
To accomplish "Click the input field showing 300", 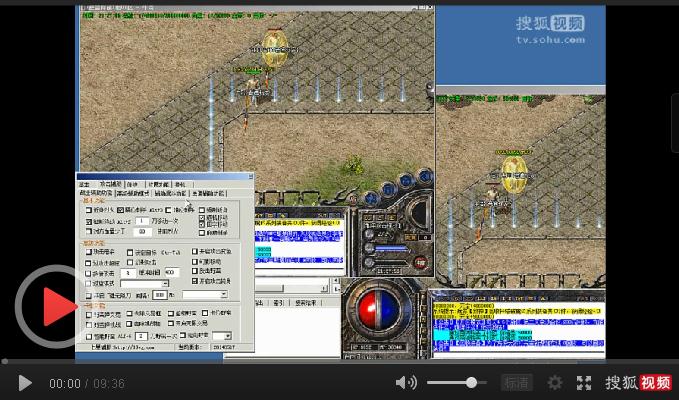I will point(160,295).
